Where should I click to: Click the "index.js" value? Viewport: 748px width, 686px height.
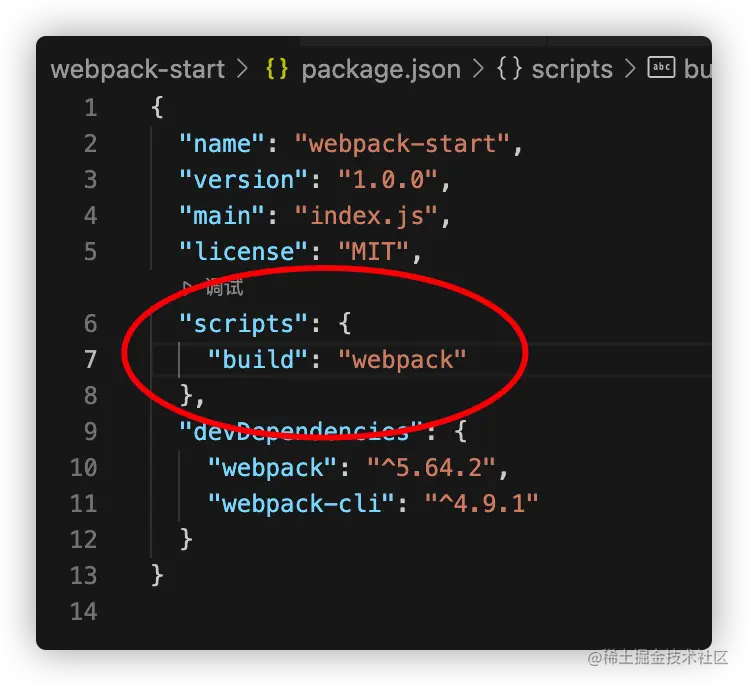coord(366,216)
